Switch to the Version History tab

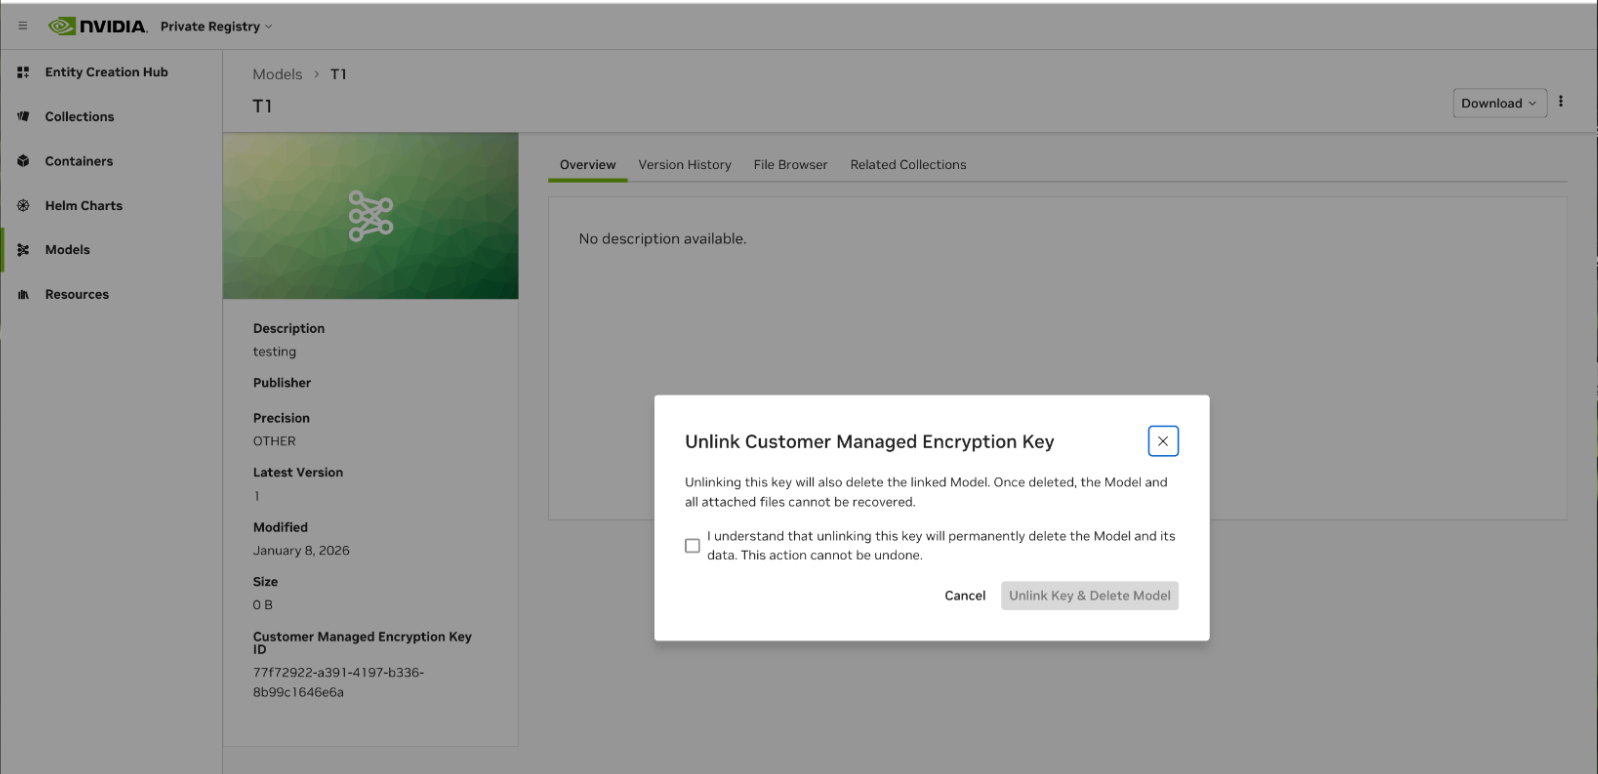coord(685,165)
